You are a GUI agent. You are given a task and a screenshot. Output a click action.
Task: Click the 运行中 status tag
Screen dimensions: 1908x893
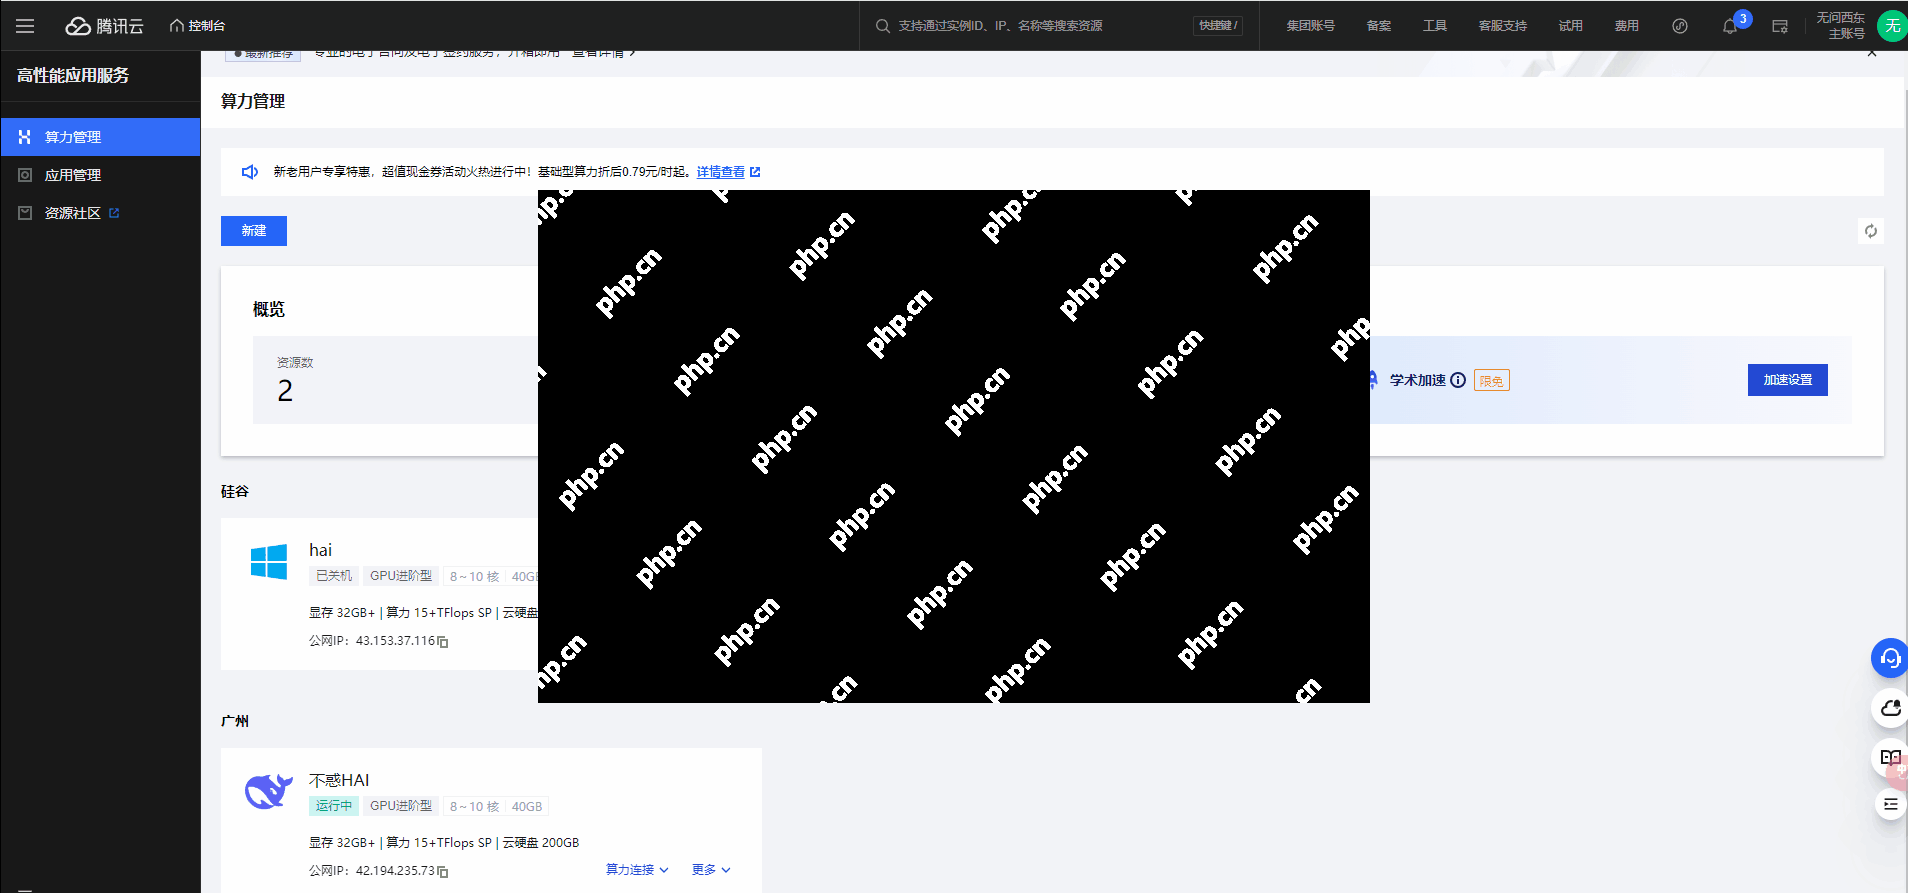click(x=334, y=806)
